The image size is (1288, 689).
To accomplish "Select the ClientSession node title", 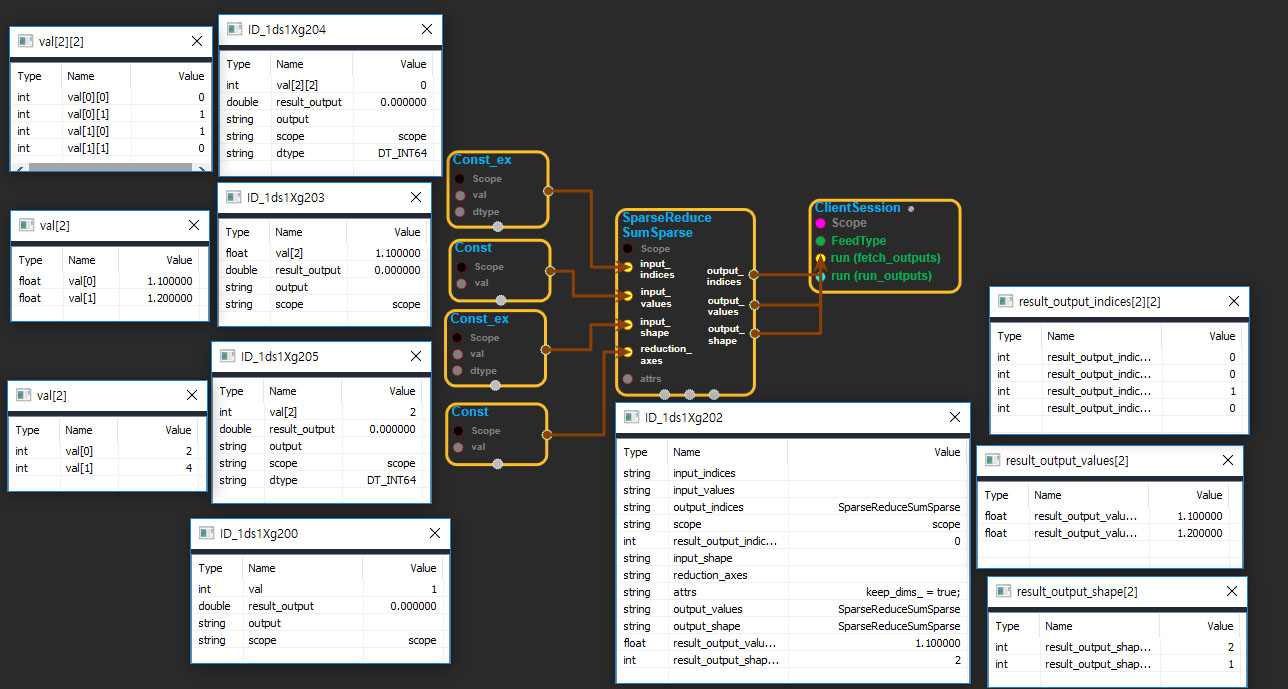I will (857, 208).
